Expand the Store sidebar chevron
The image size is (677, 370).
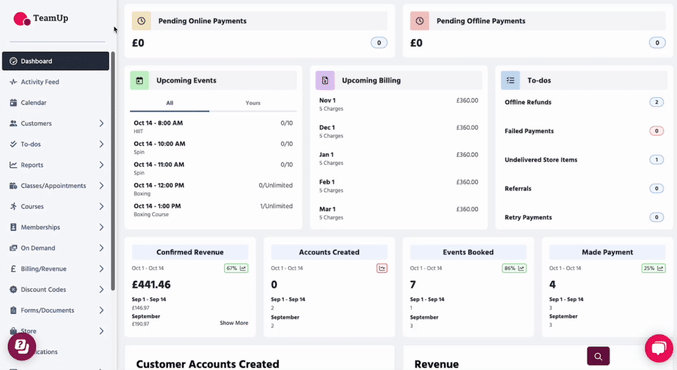[x=101, y=331]
